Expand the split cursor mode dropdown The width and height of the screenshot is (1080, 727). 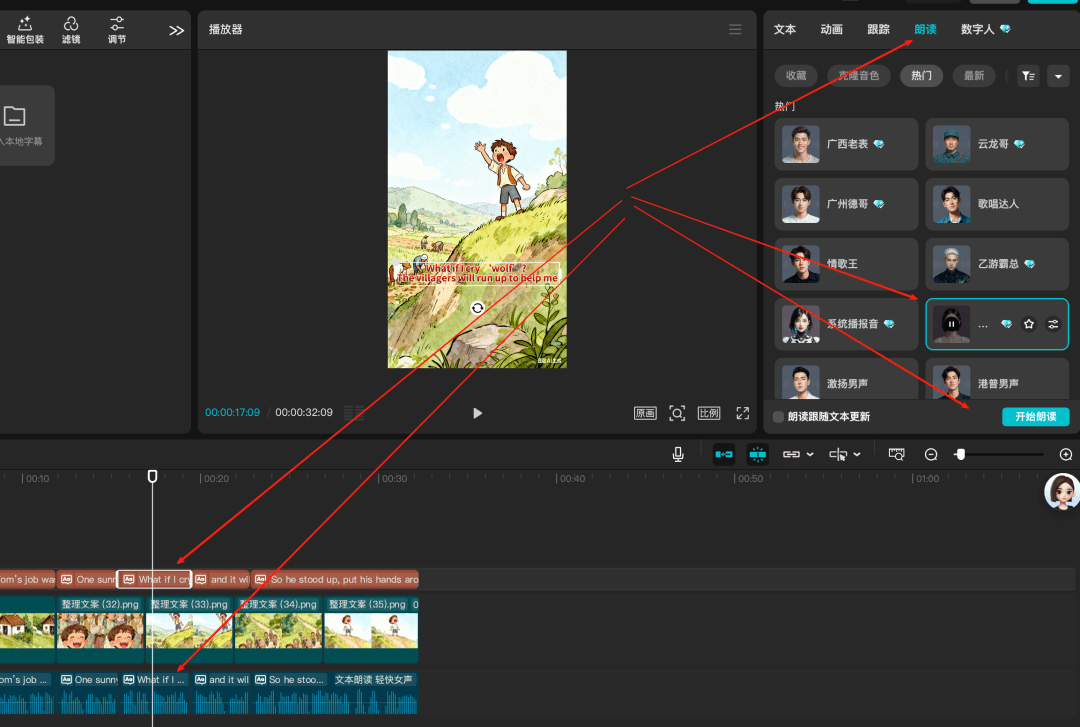(857, 455)
